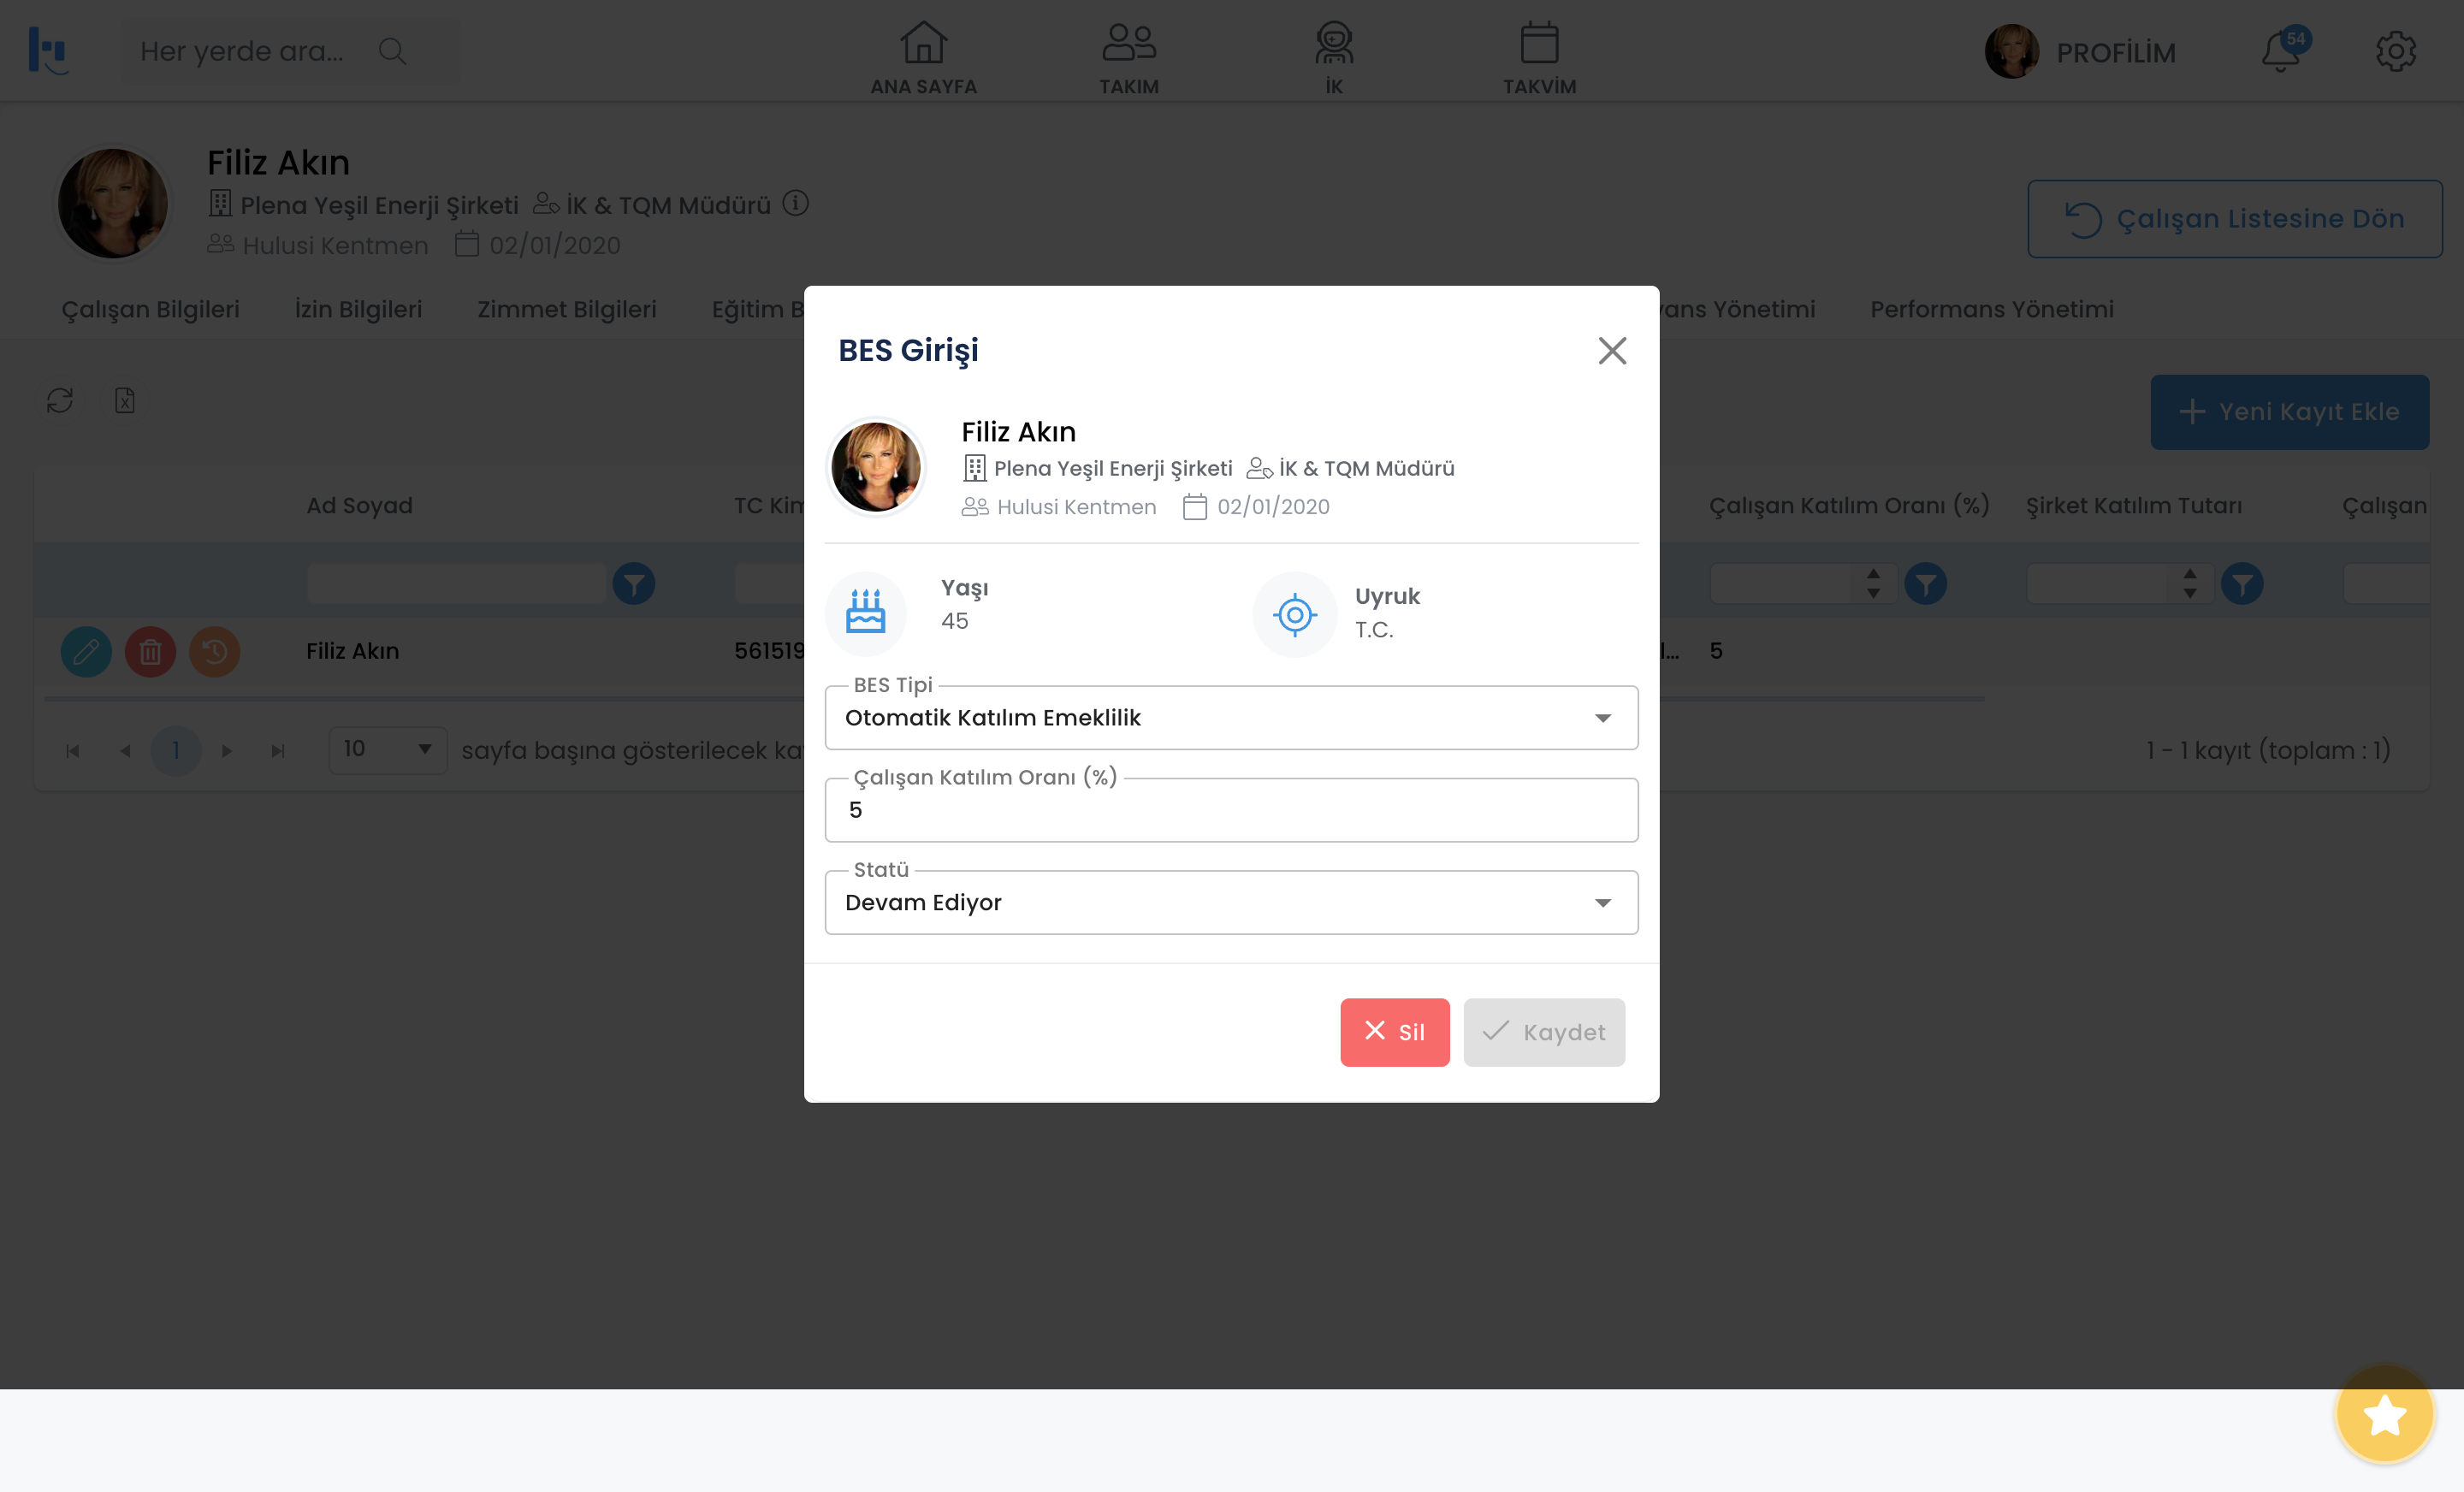
Task: Click the refresh table icon
Action: pos(60,401)
